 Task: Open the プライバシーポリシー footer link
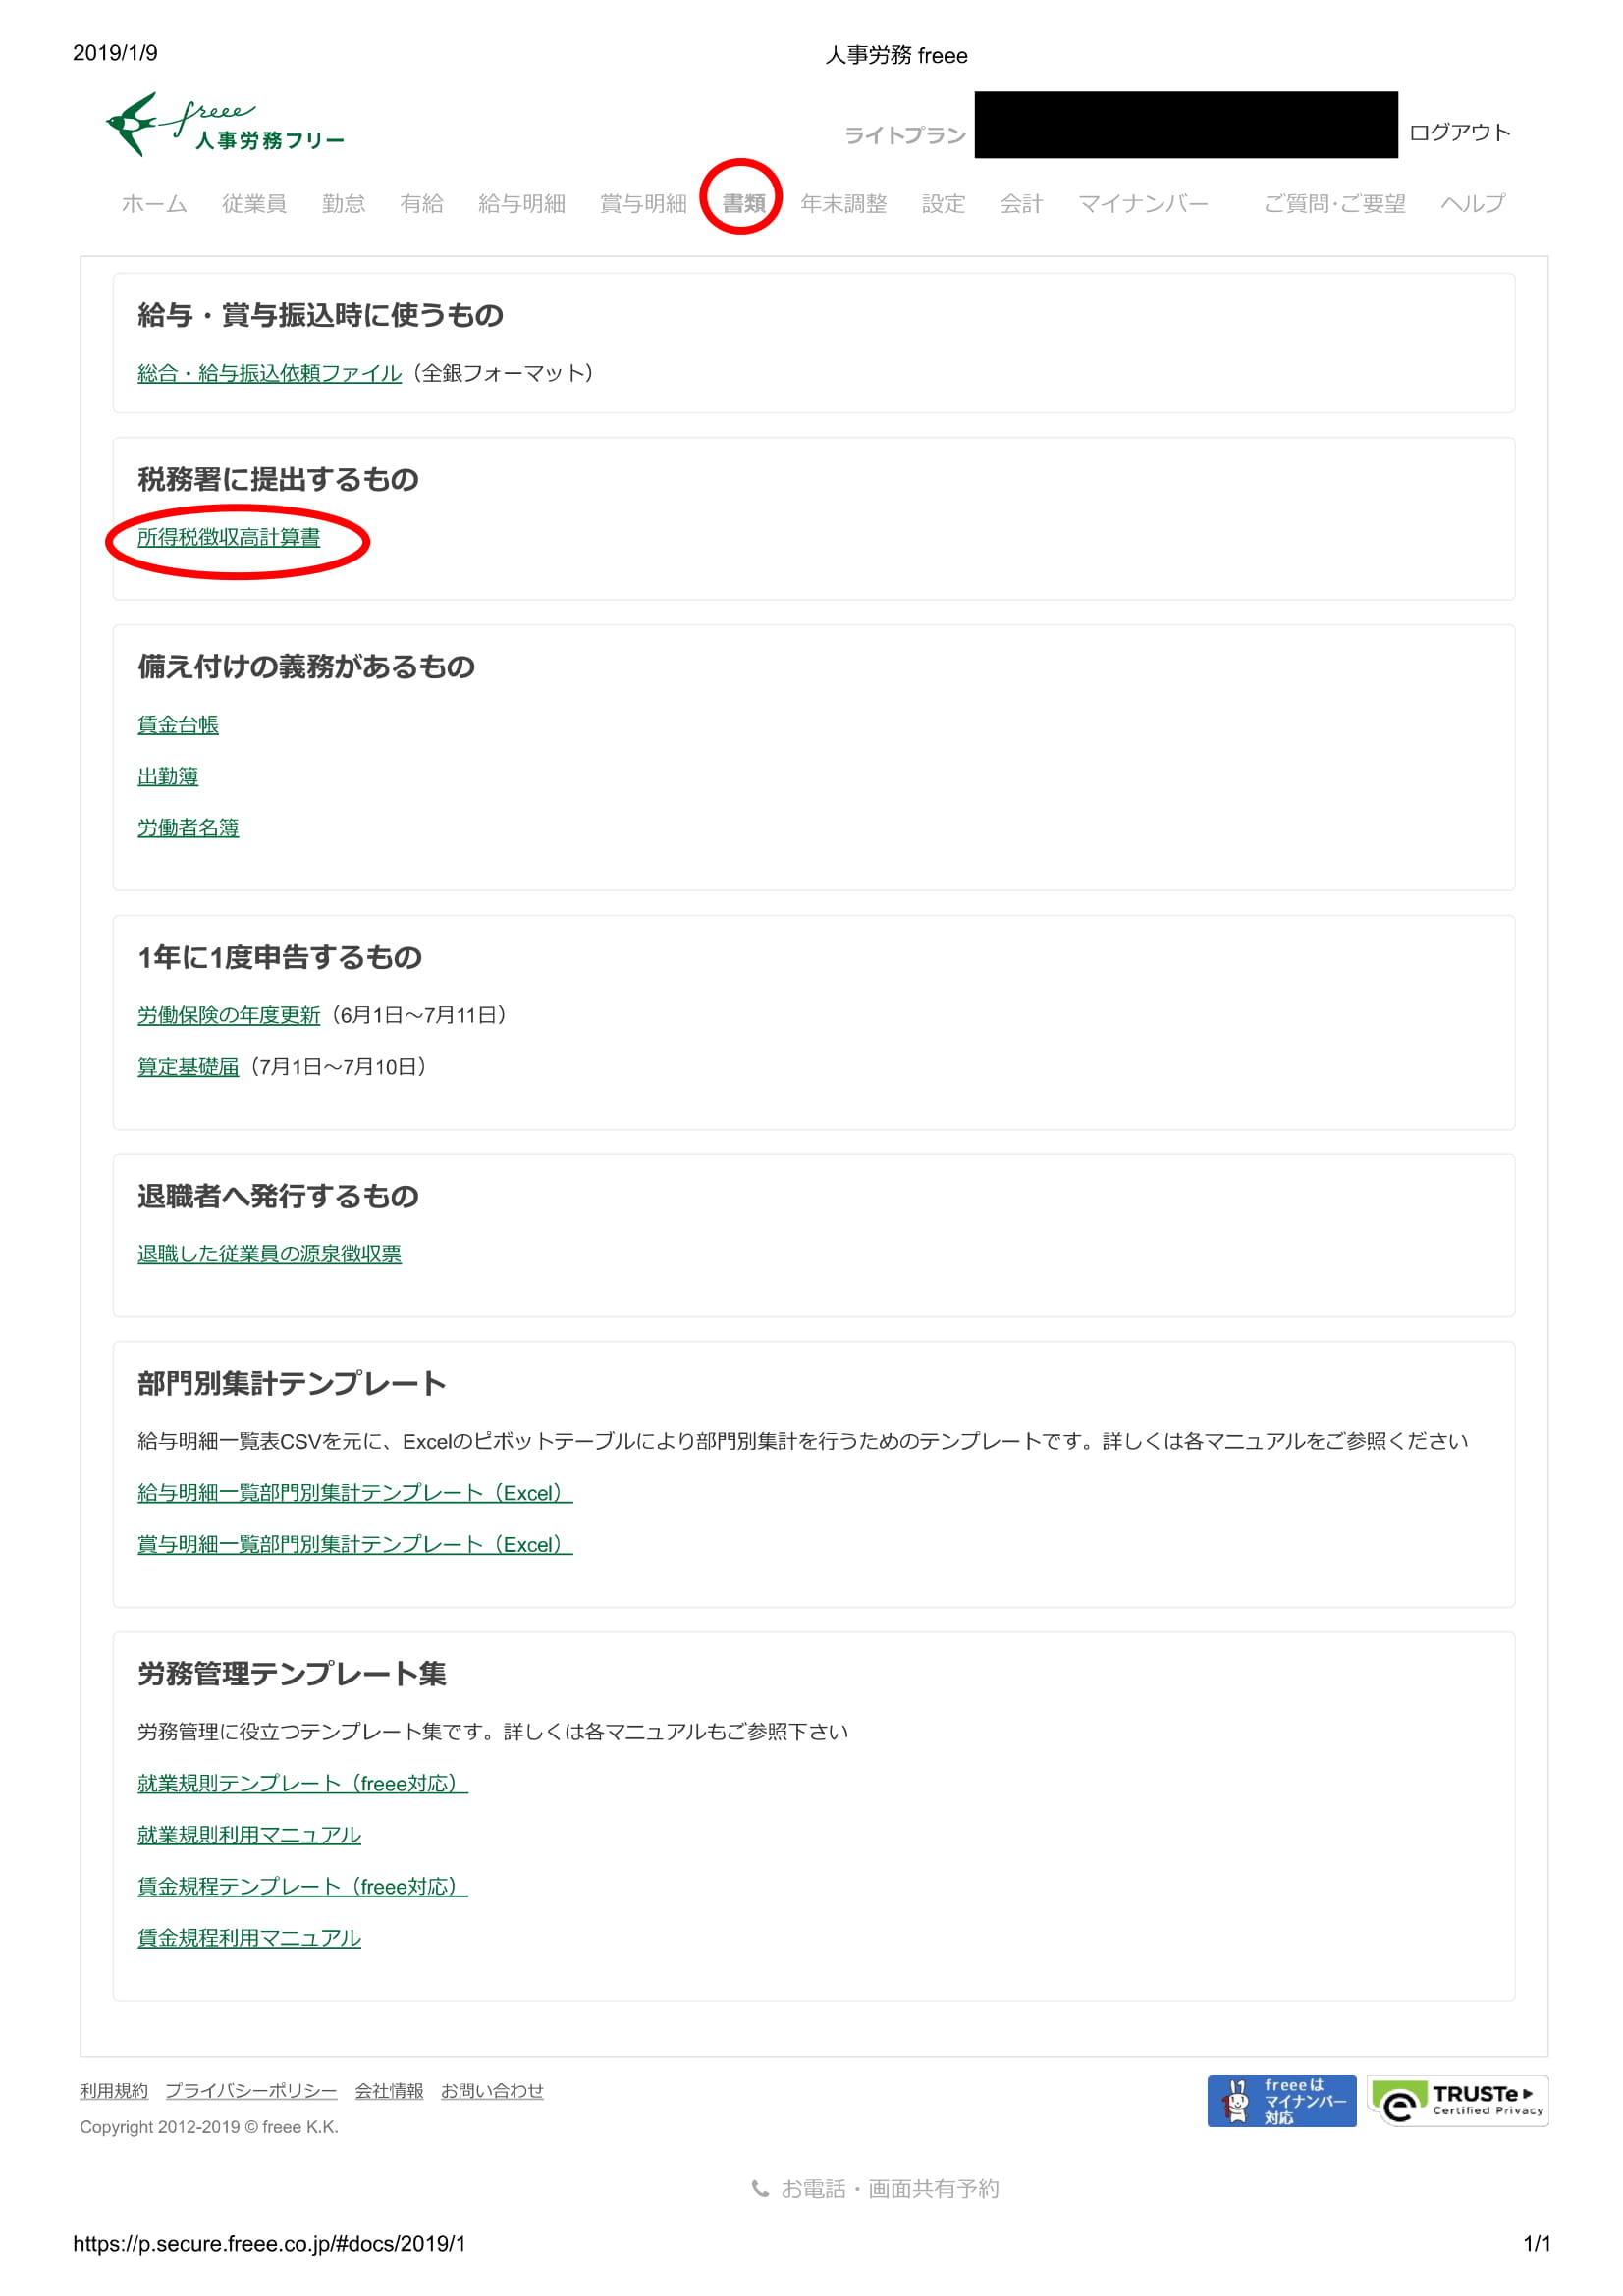pyautogui.click(x=251, y=2091)
